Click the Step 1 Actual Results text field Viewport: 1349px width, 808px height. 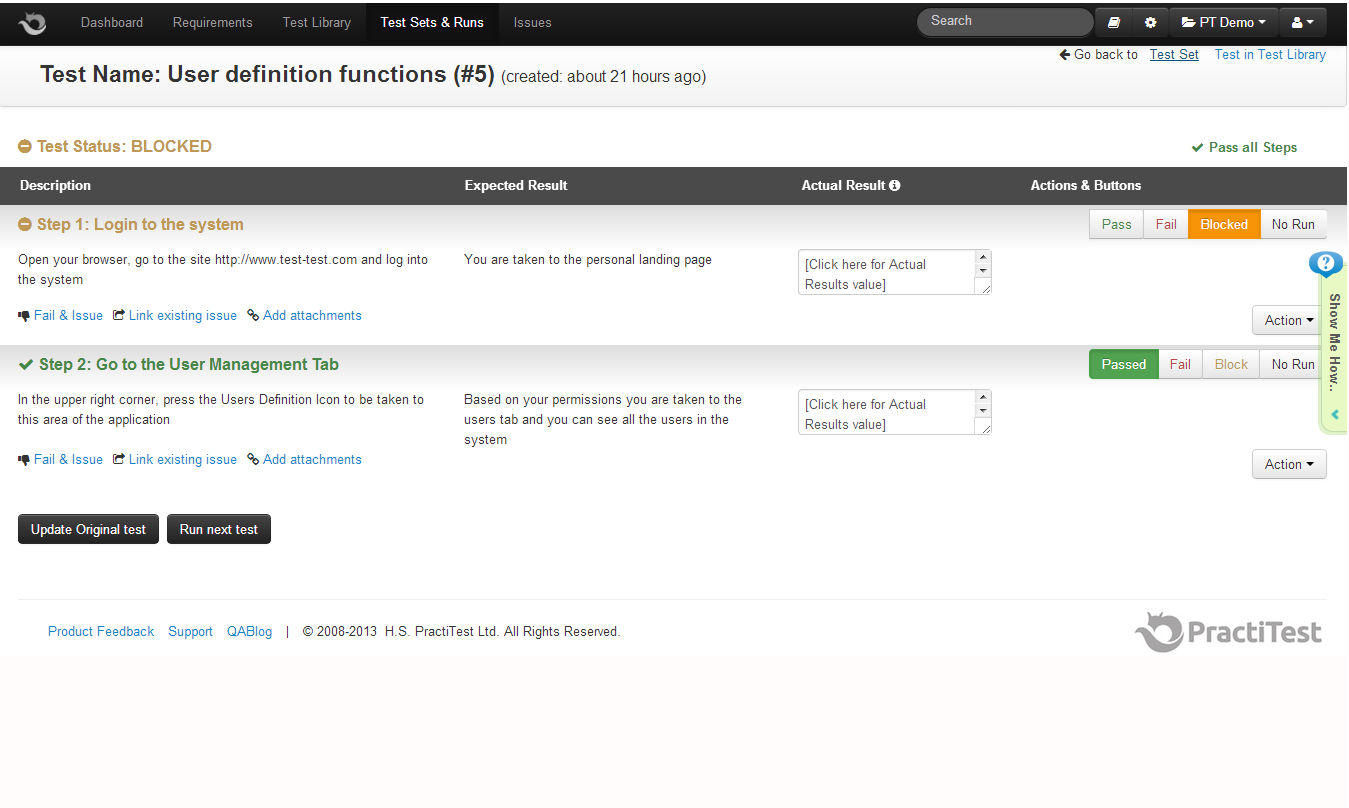886,273
